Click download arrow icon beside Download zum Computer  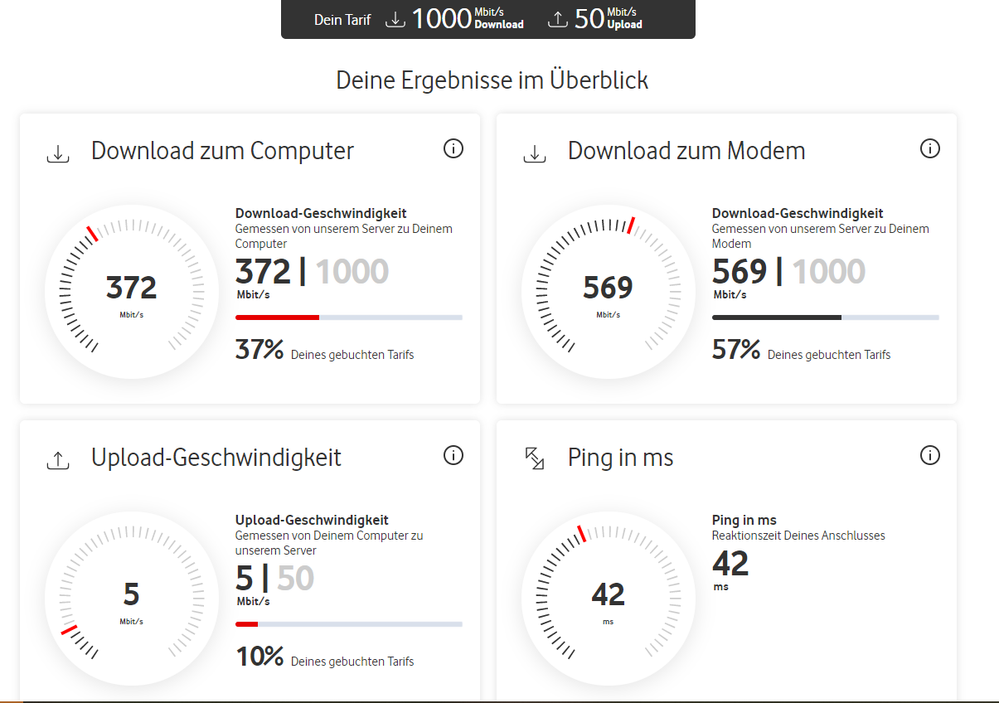pyautogui.click(x=58, y=153)
